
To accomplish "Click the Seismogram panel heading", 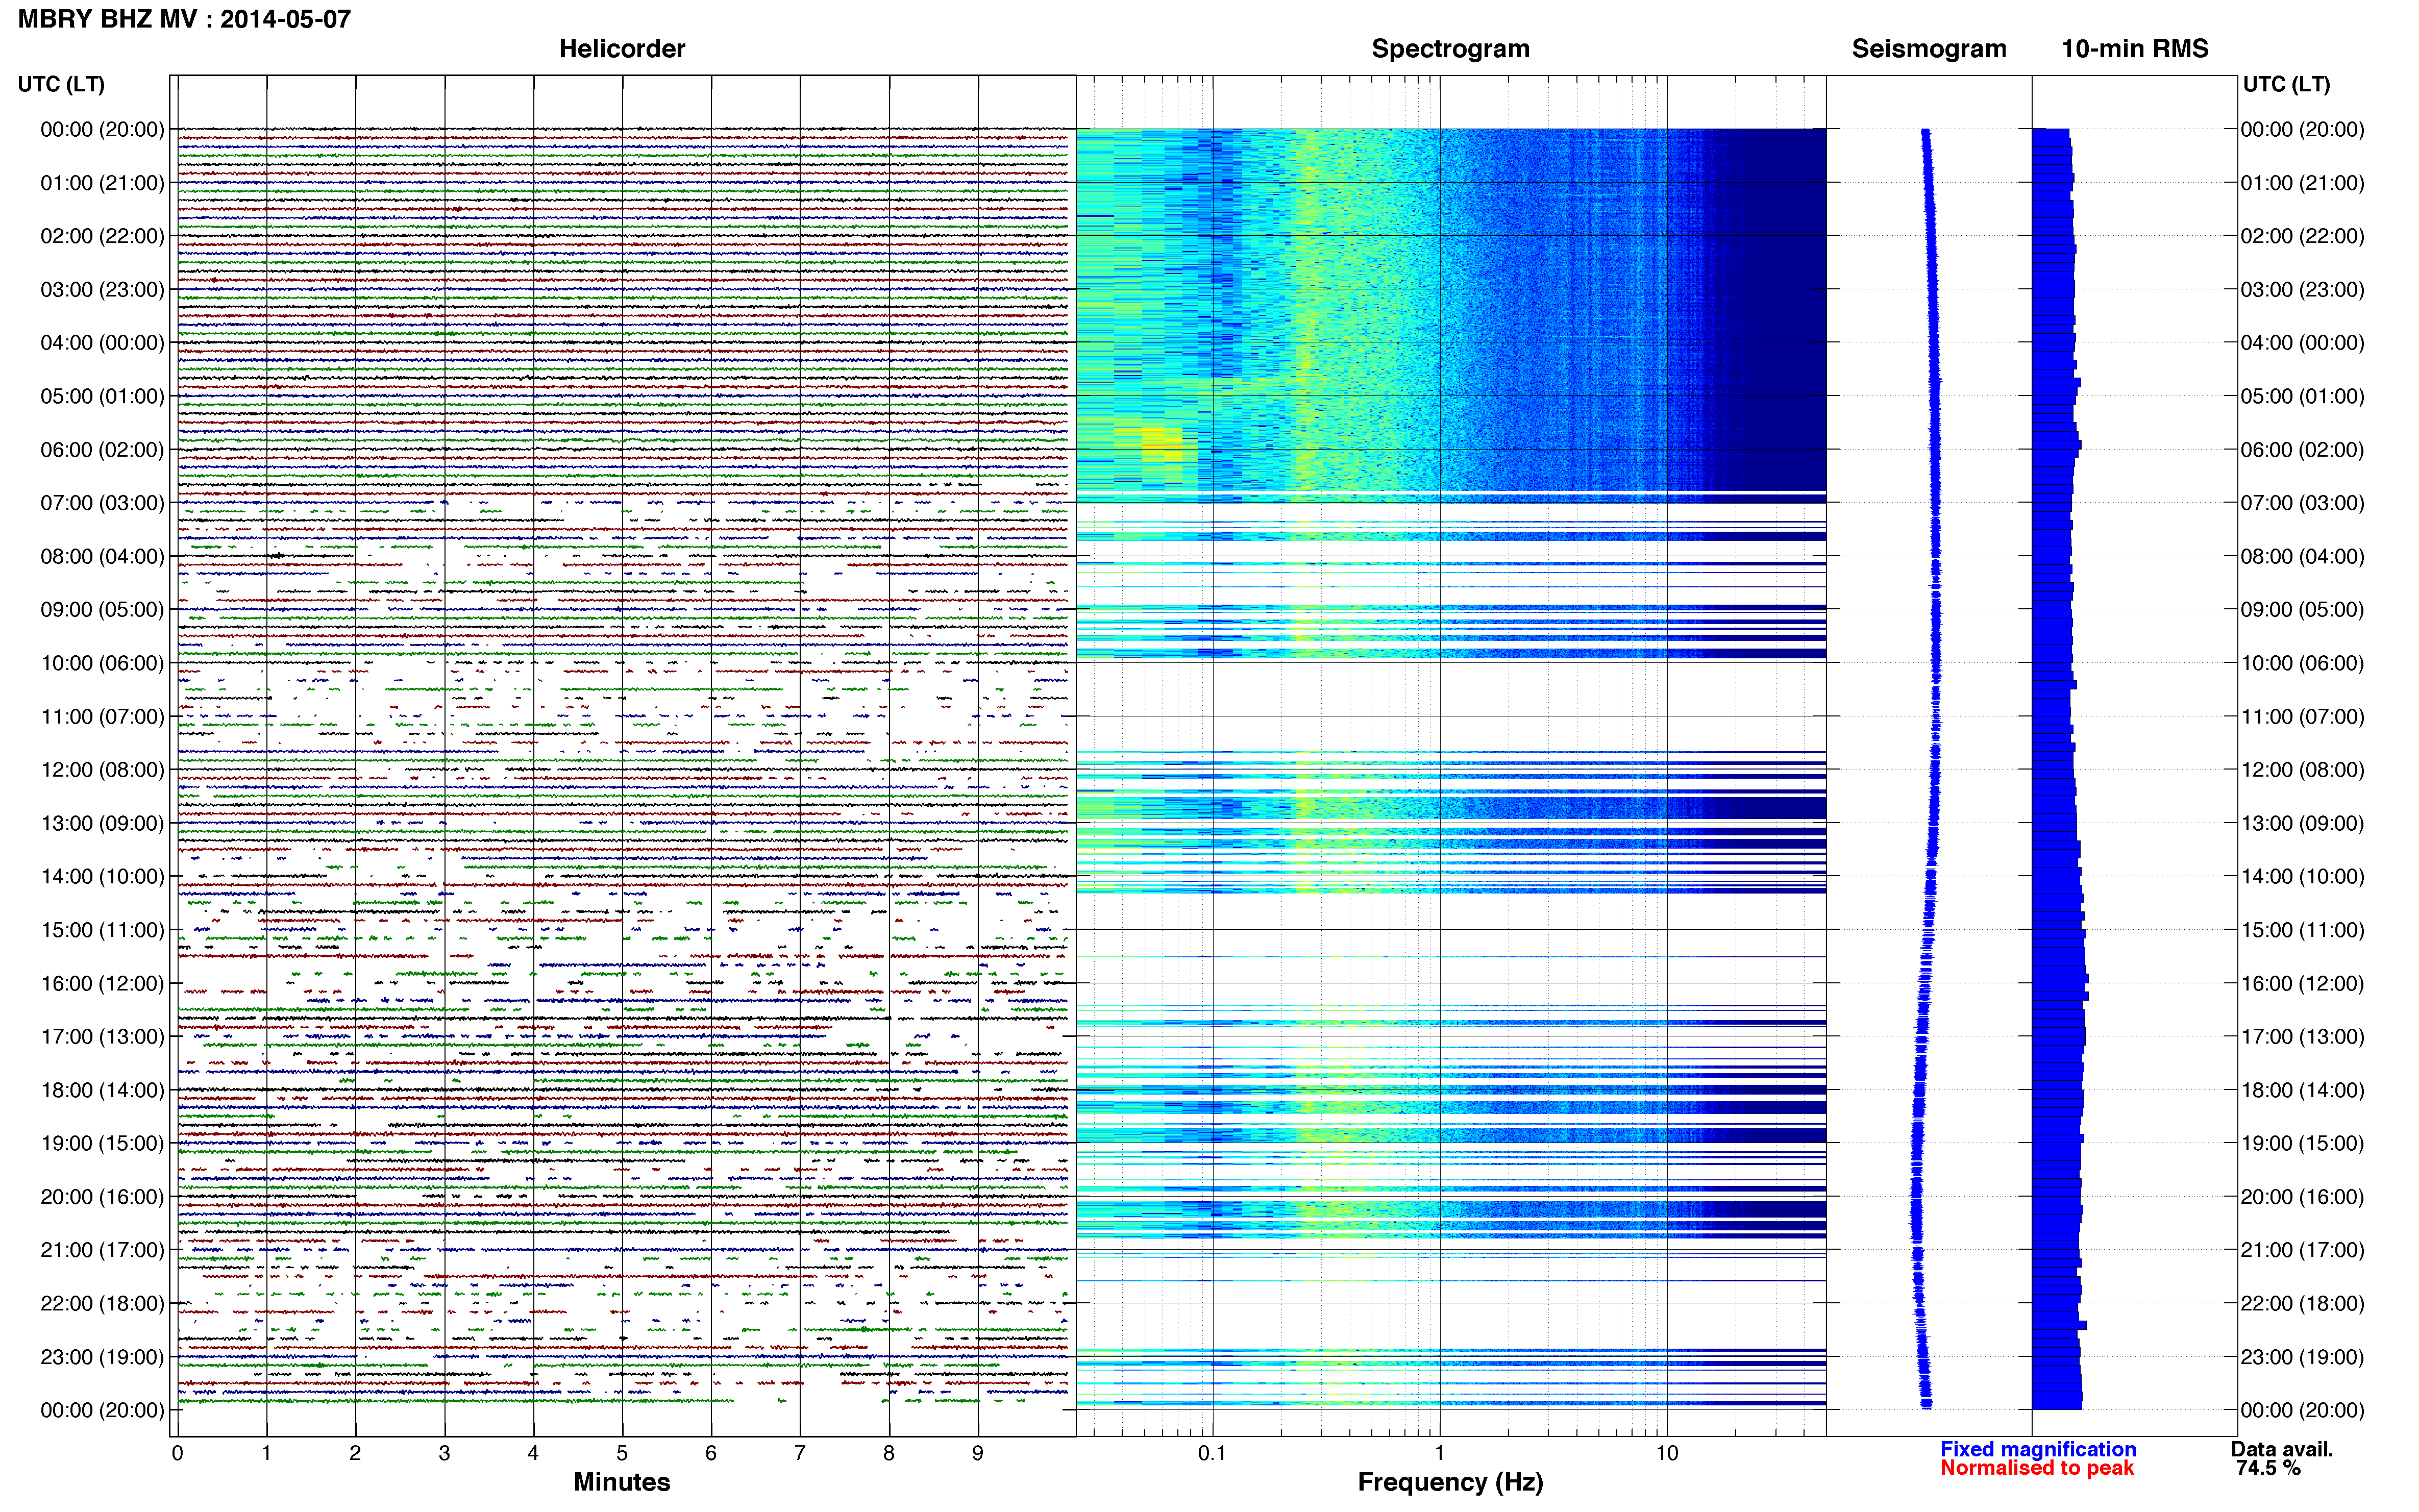I will tap(1928, 48).
